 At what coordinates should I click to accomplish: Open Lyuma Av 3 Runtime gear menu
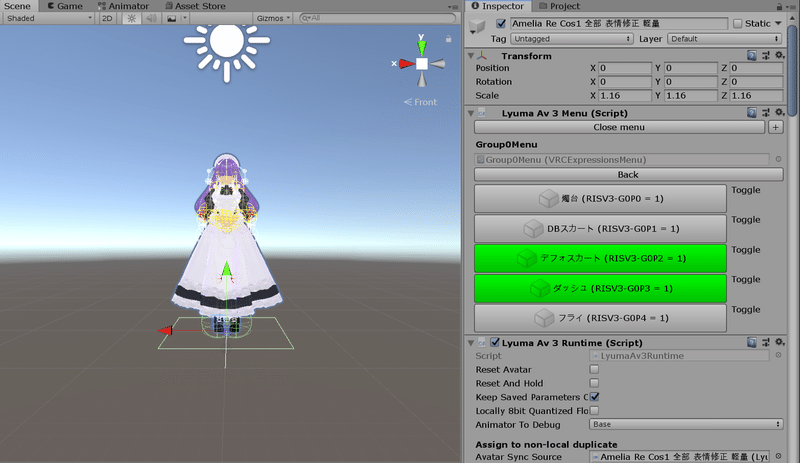point(779,343)
